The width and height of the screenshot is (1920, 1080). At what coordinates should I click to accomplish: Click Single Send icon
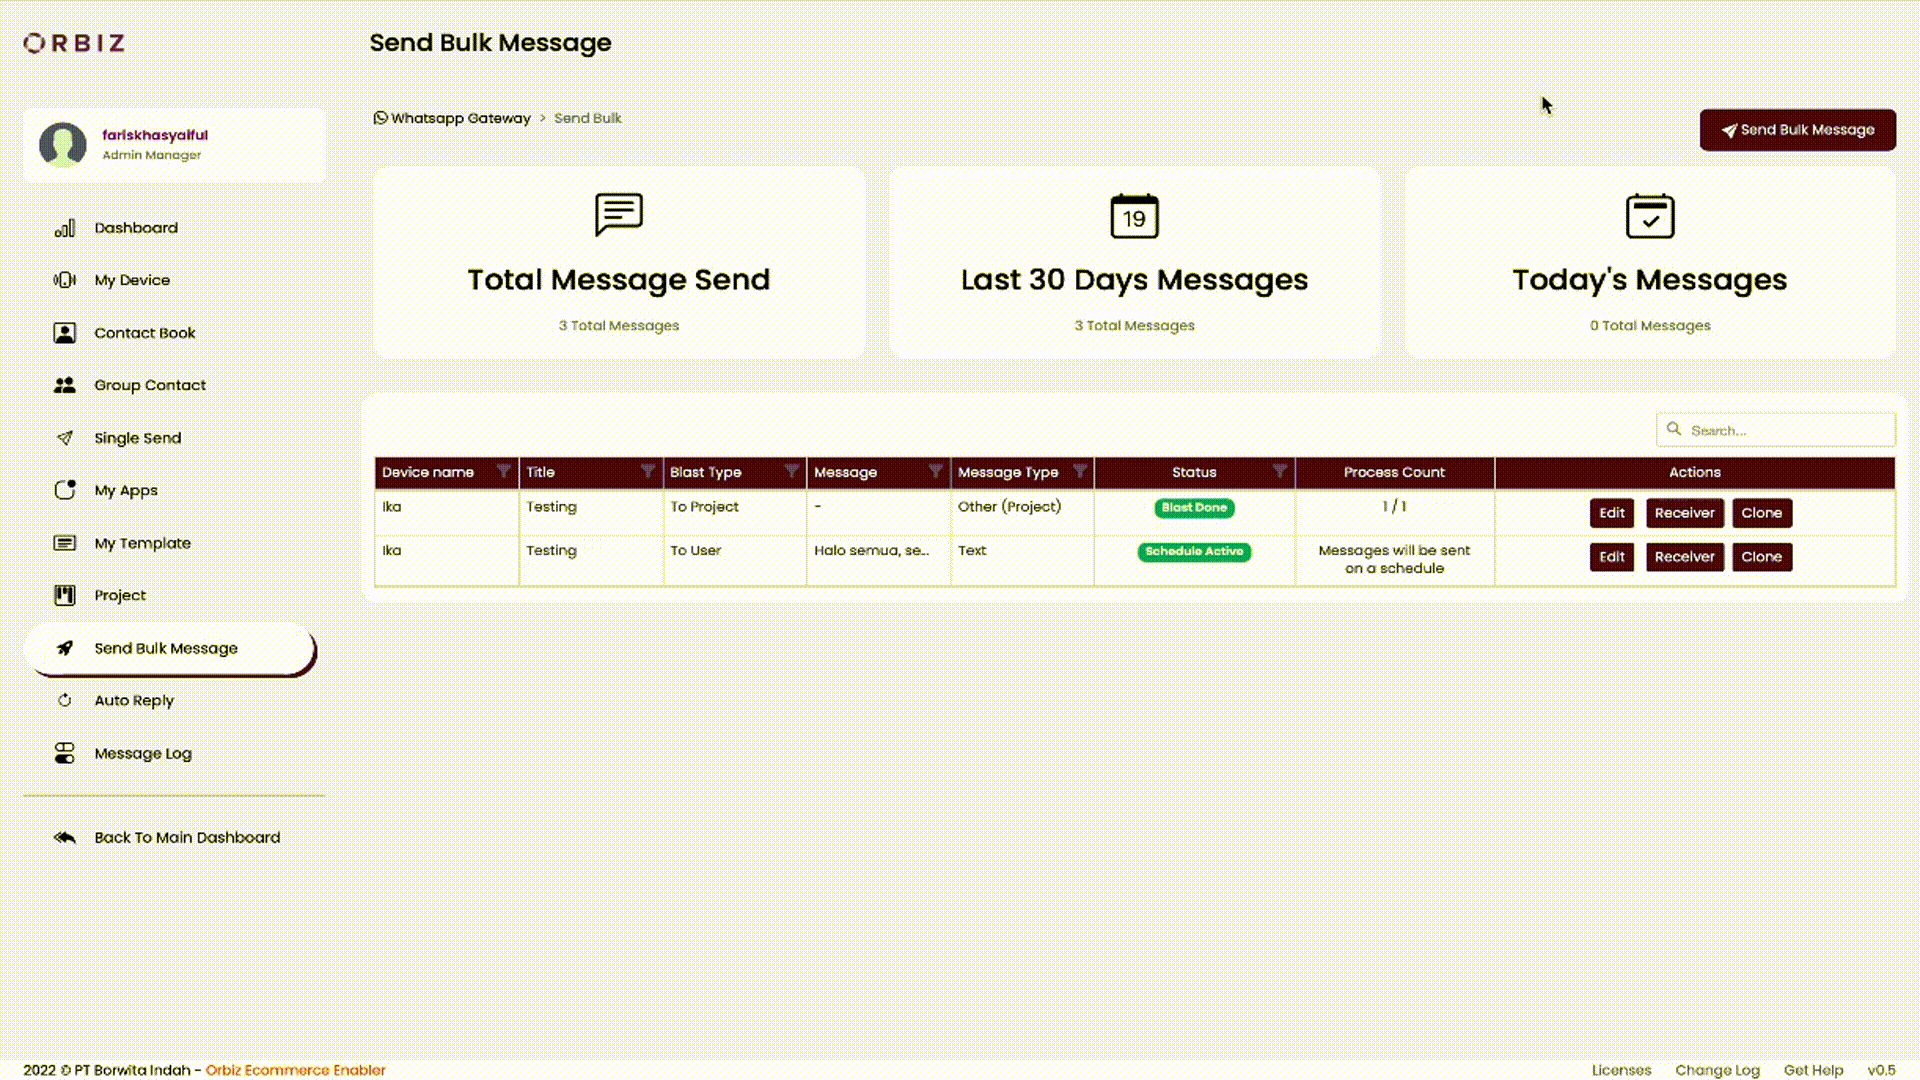click(x=65, y=438)
